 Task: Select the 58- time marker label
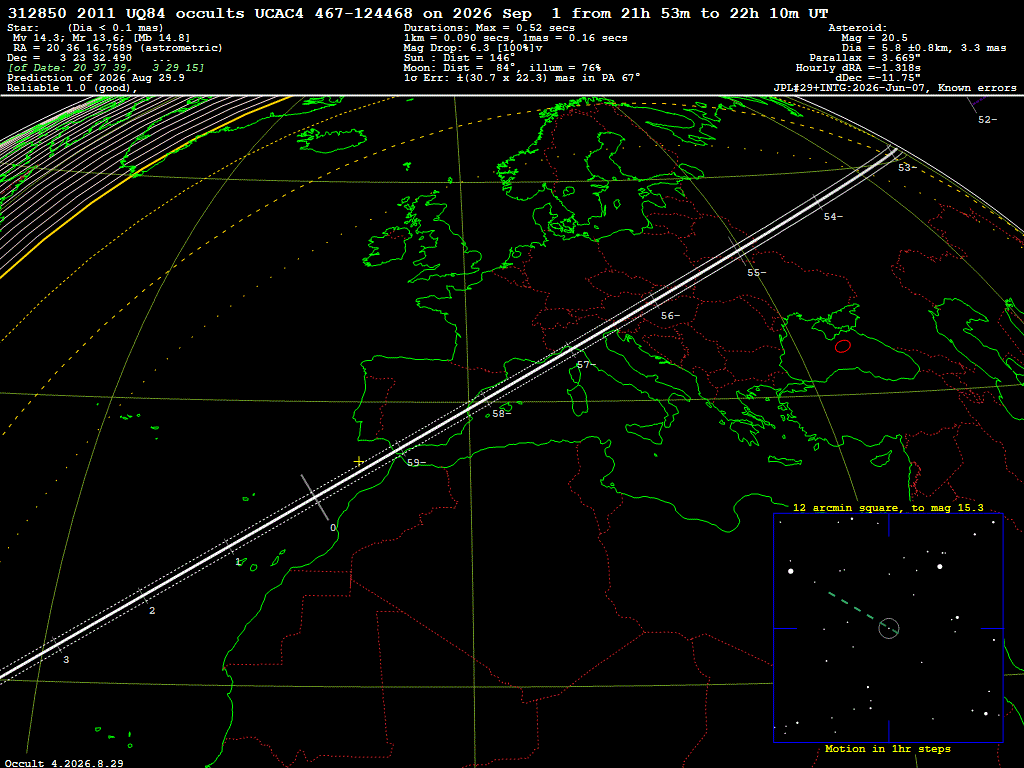pos(502,413)
